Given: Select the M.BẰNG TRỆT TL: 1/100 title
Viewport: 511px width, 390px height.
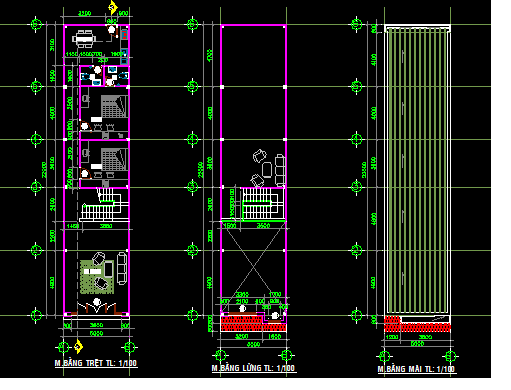Looking at the screenshot, I should tap(96, 363).
